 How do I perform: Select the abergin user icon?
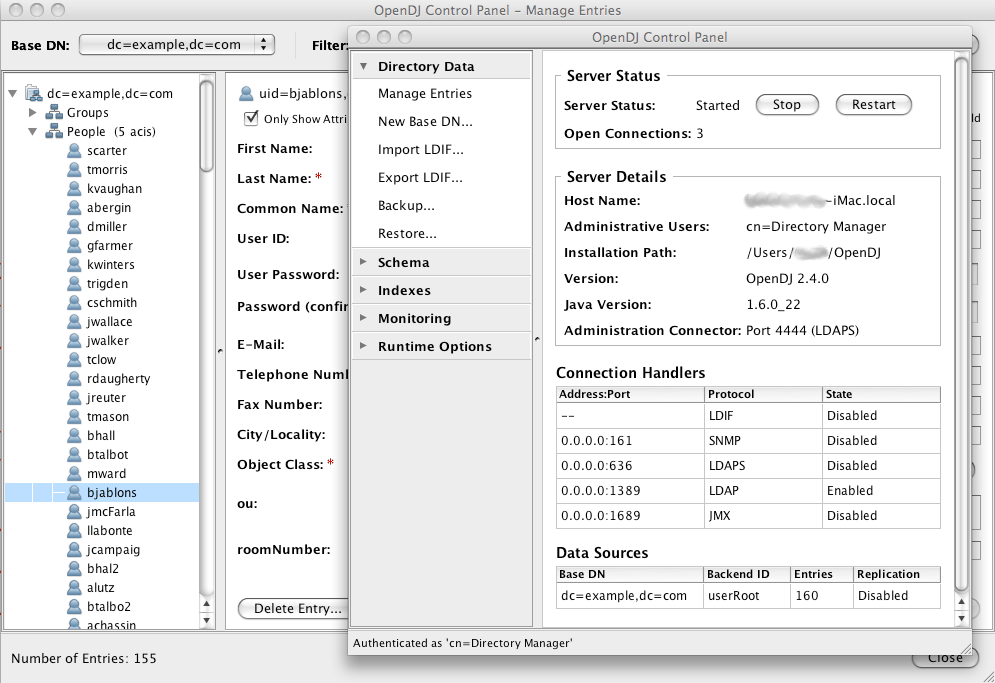point(74,208)
